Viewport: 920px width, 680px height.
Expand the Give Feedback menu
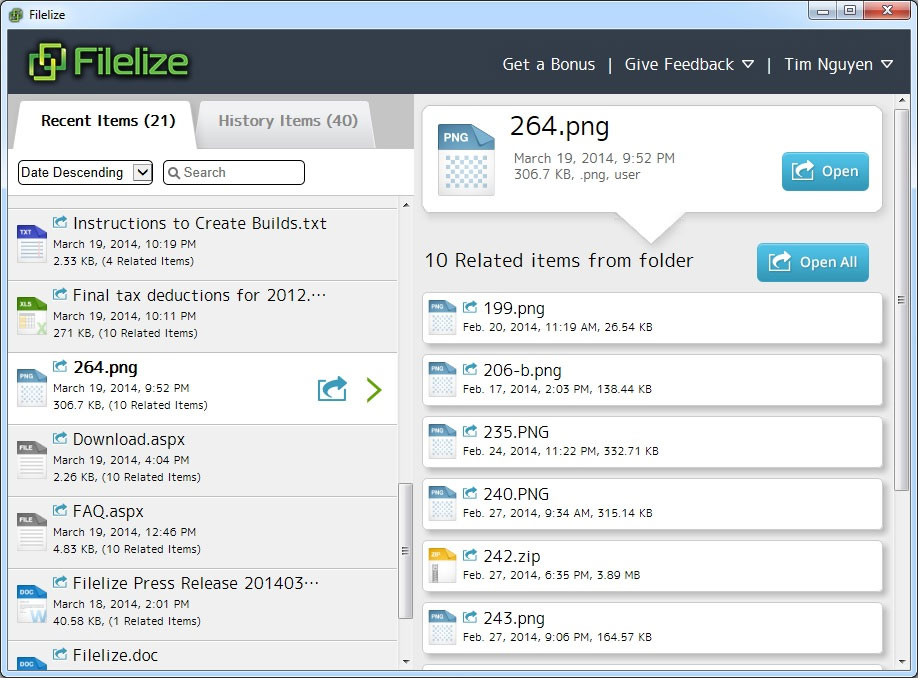pos(689,65)
